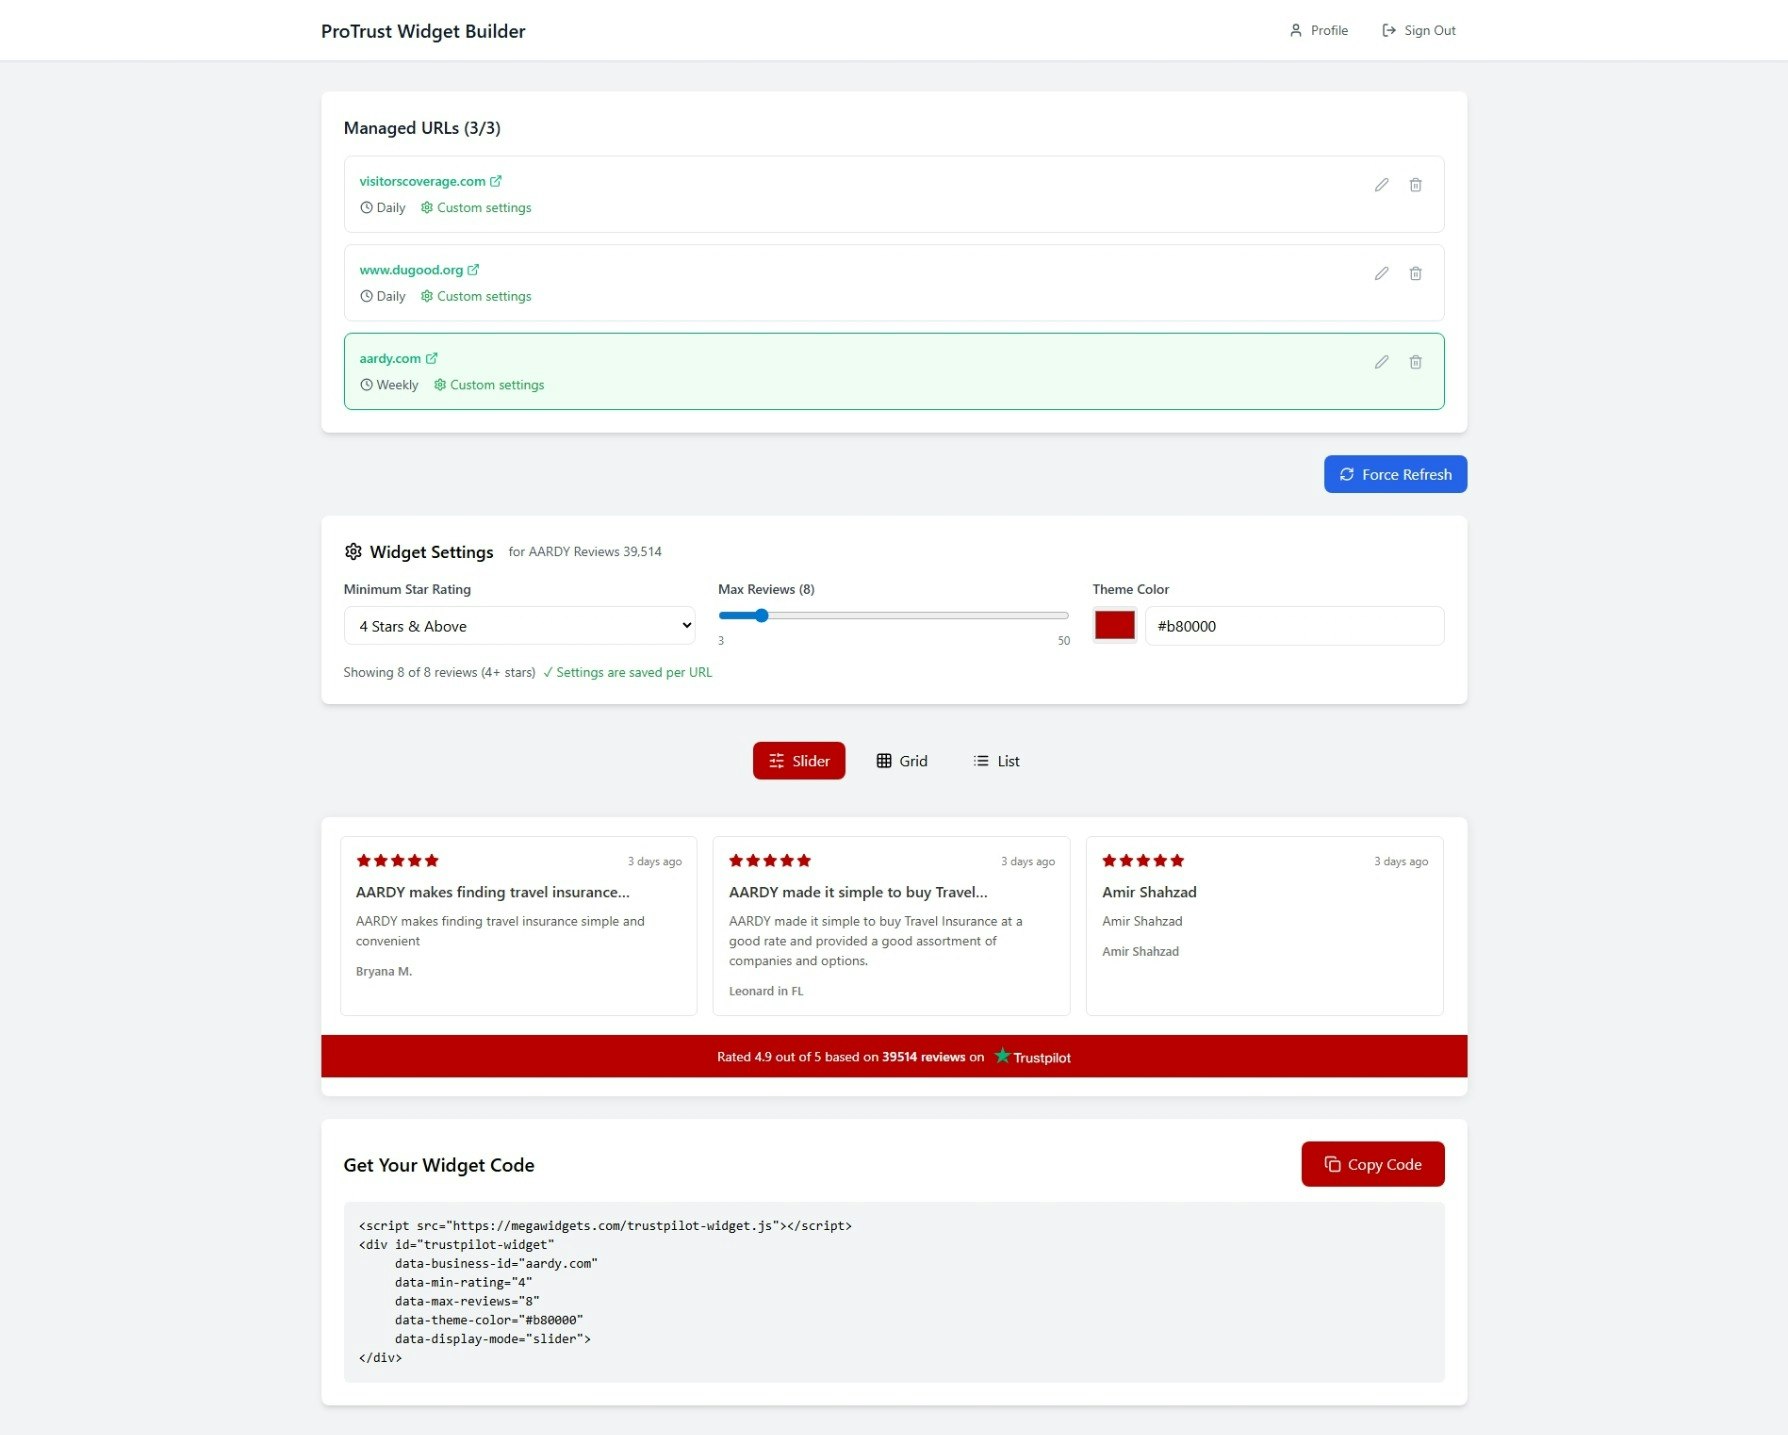Click the Copy Code button
This screenshot has height=1435, width=1788.
(1372, 1164)
